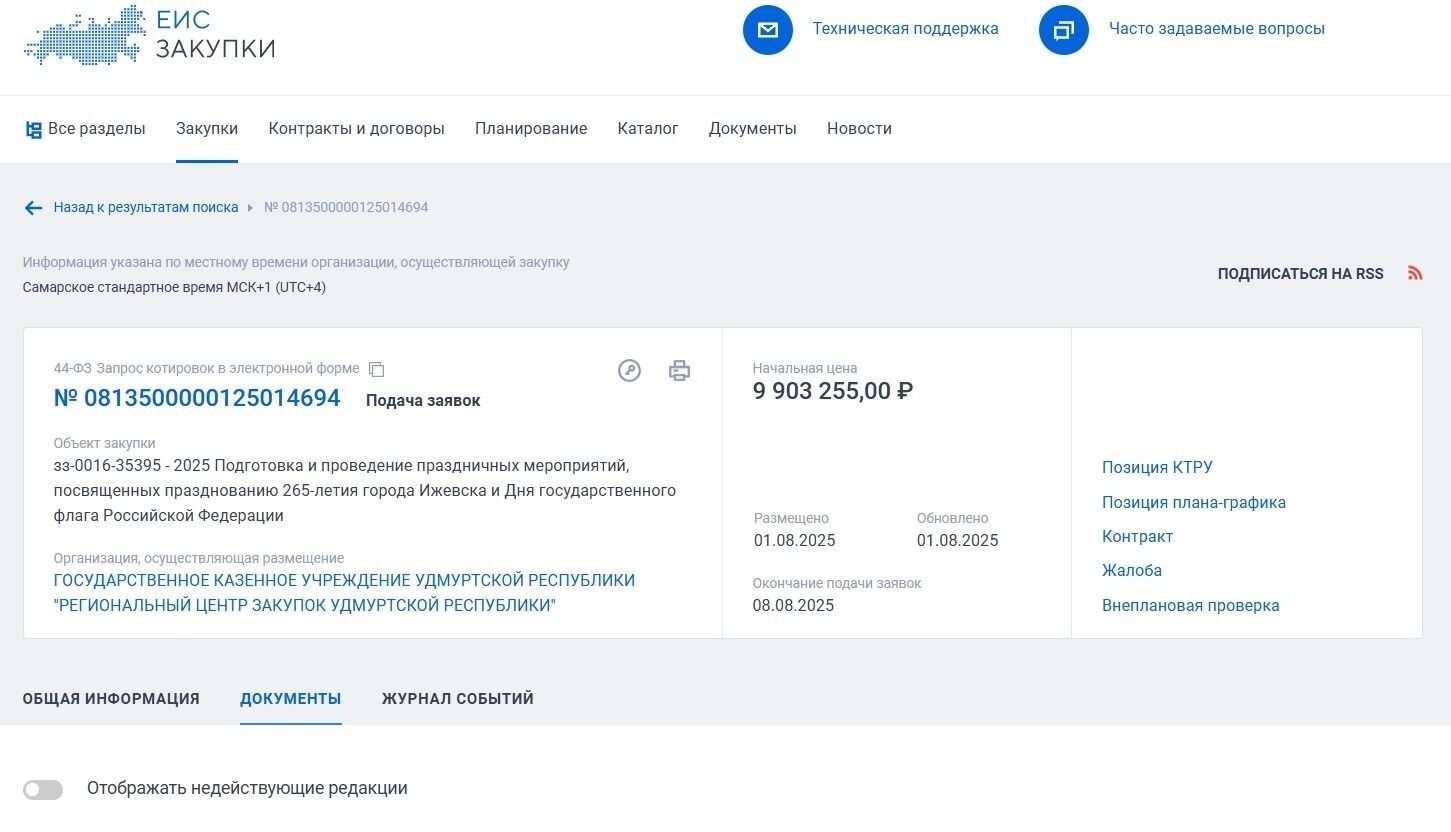
Task: Click the Позиция КТРУ link
Action: point(1156,468)
